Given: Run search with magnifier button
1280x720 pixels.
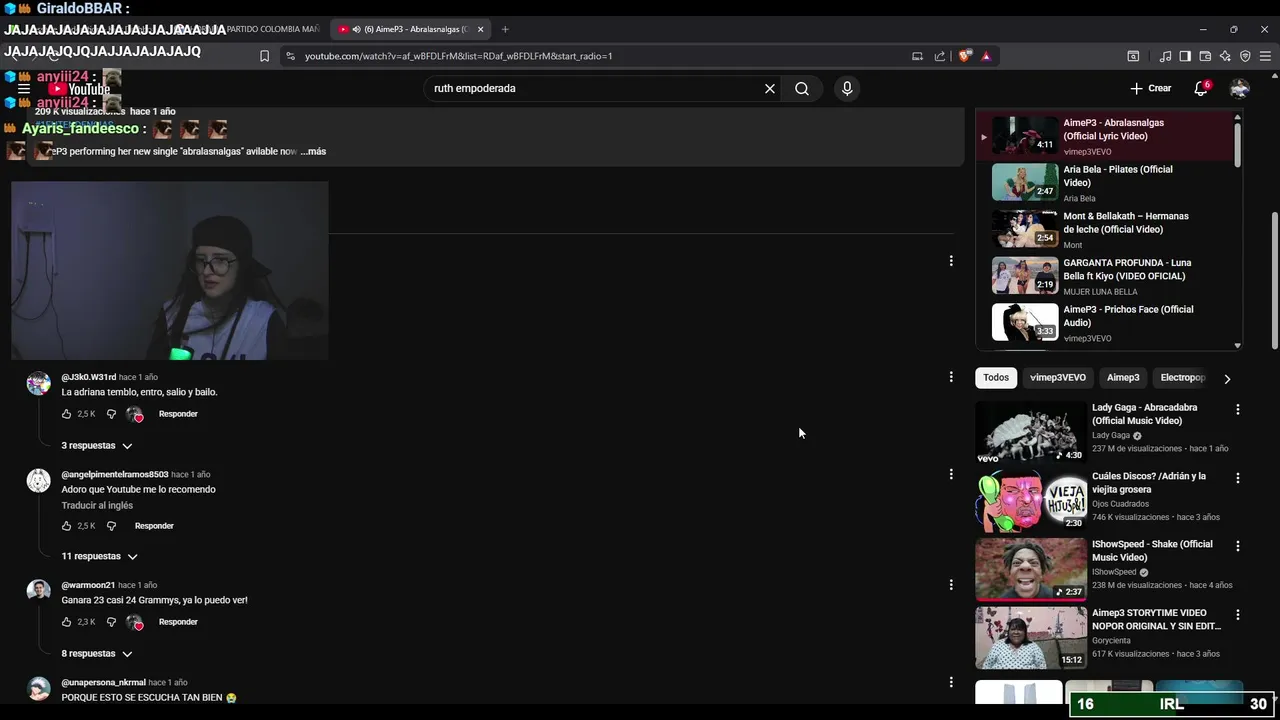Looking at the screenshot, I should click(x=802, y=89).
